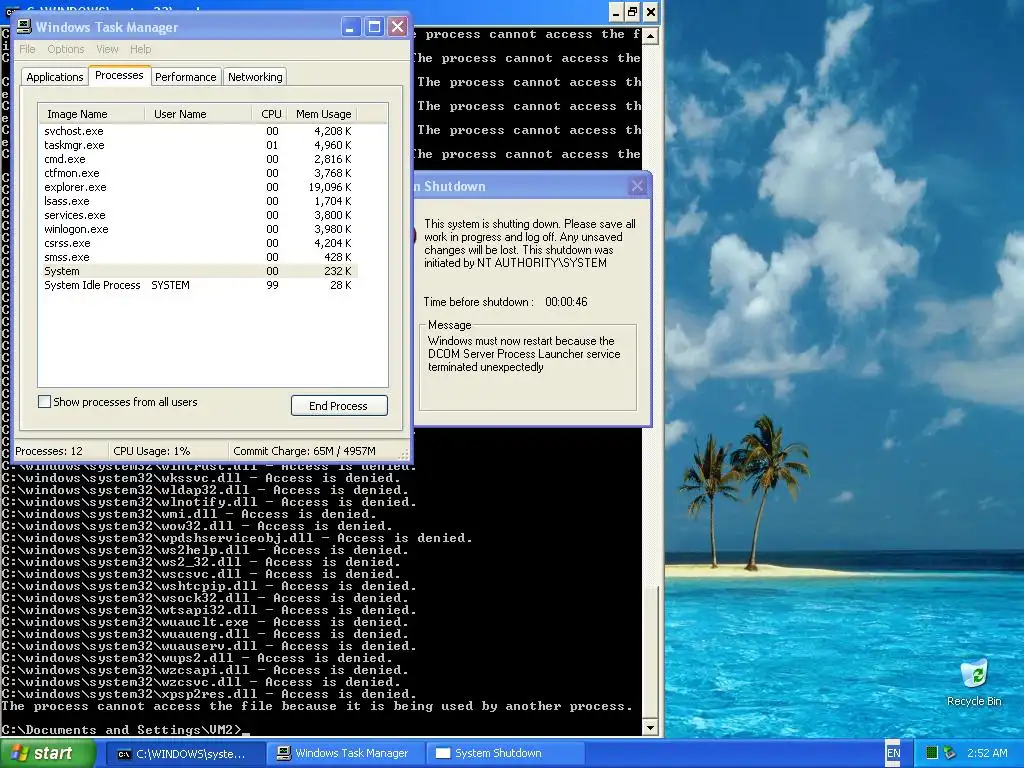Select the csrss.exe process row

(x=198, y=243)
